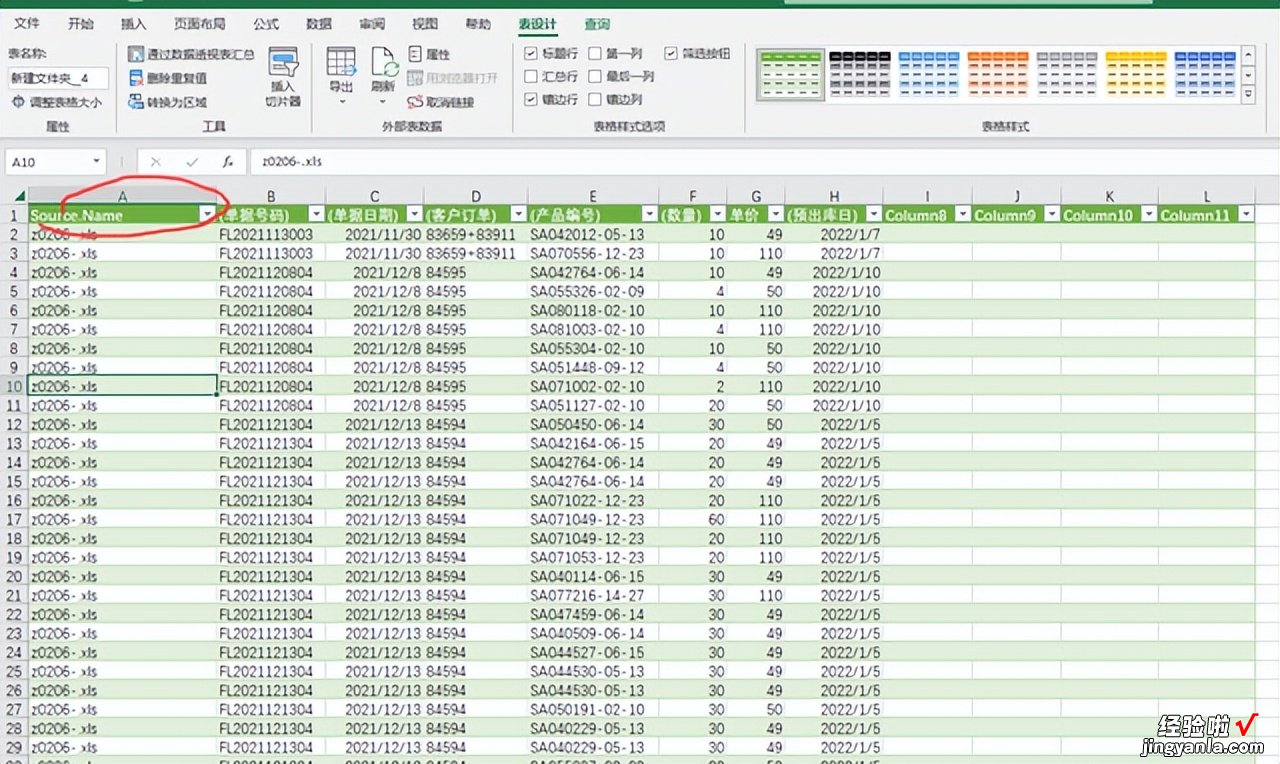Click 调整表格大小 resize table
This screenshot has height=764, width=1280.
(x=57, y=102)
